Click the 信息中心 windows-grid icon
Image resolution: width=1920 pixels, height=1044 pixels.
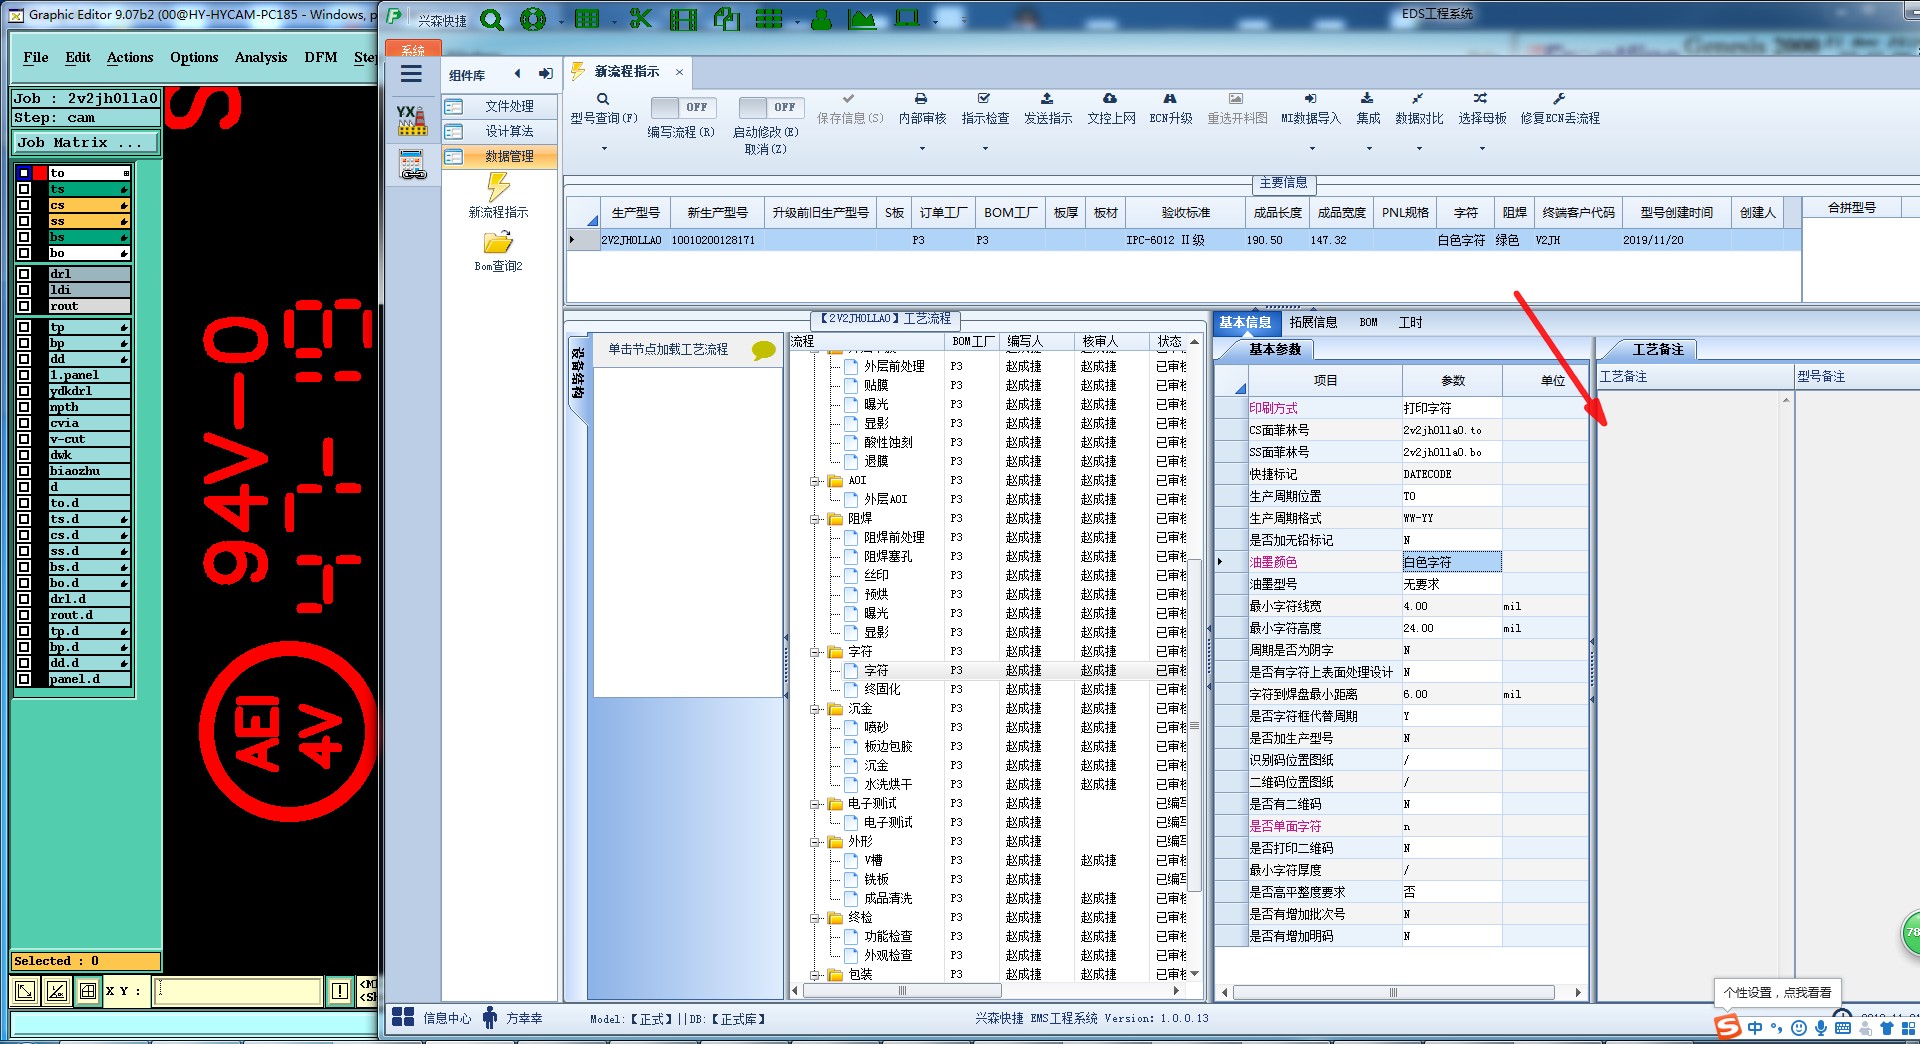pyautogui.click(x=403, y=1017)
